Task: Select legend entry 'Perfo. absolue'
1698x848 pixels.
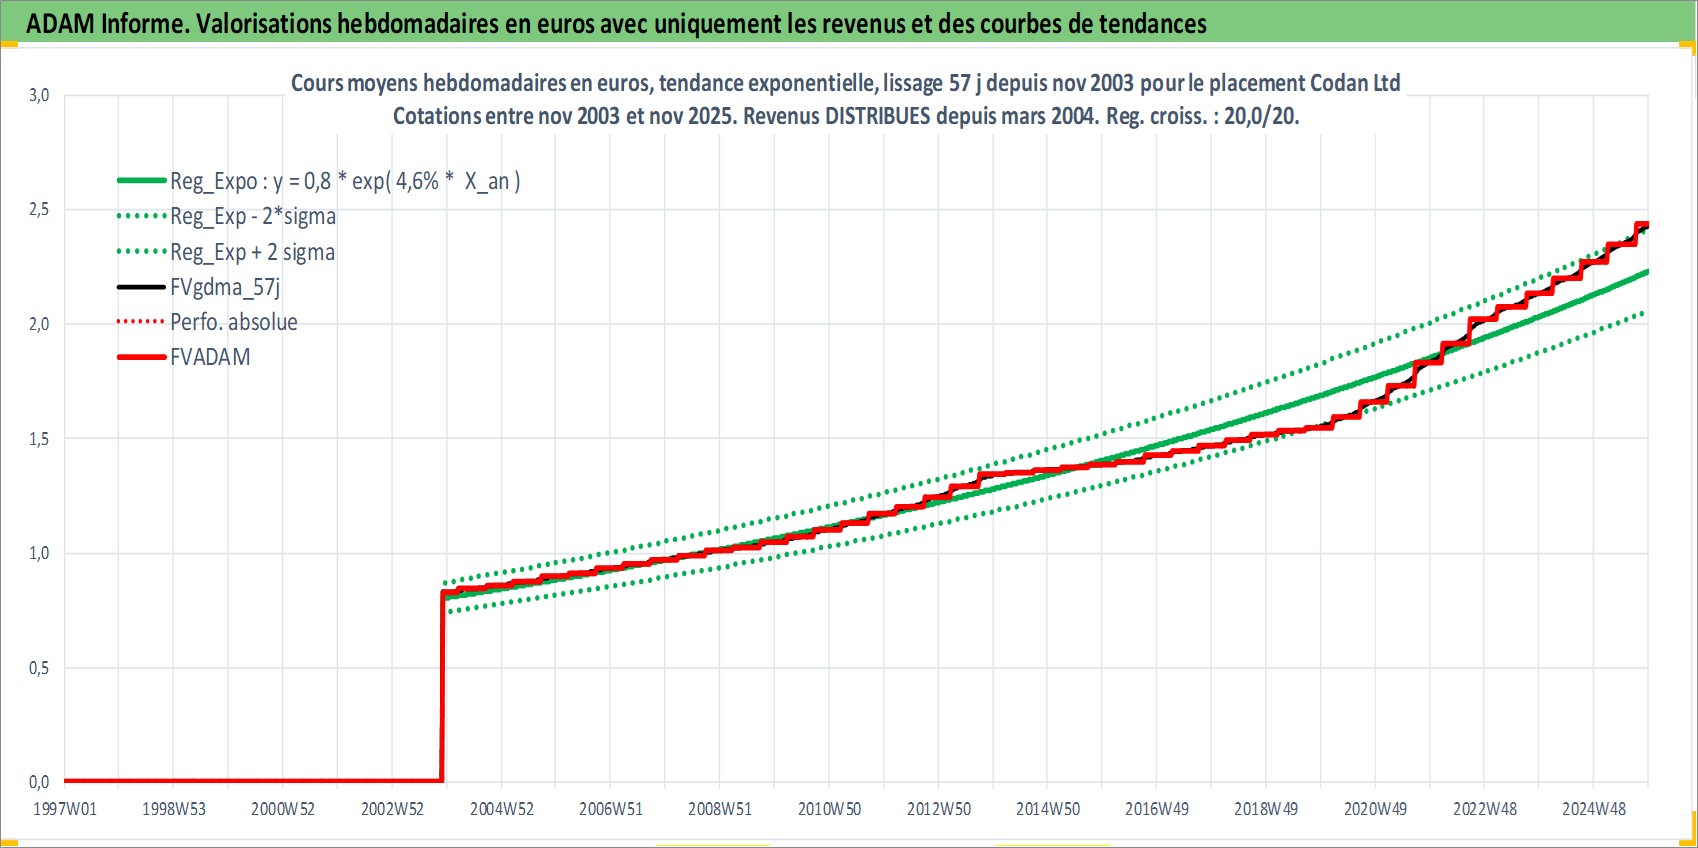Action: 234,322
